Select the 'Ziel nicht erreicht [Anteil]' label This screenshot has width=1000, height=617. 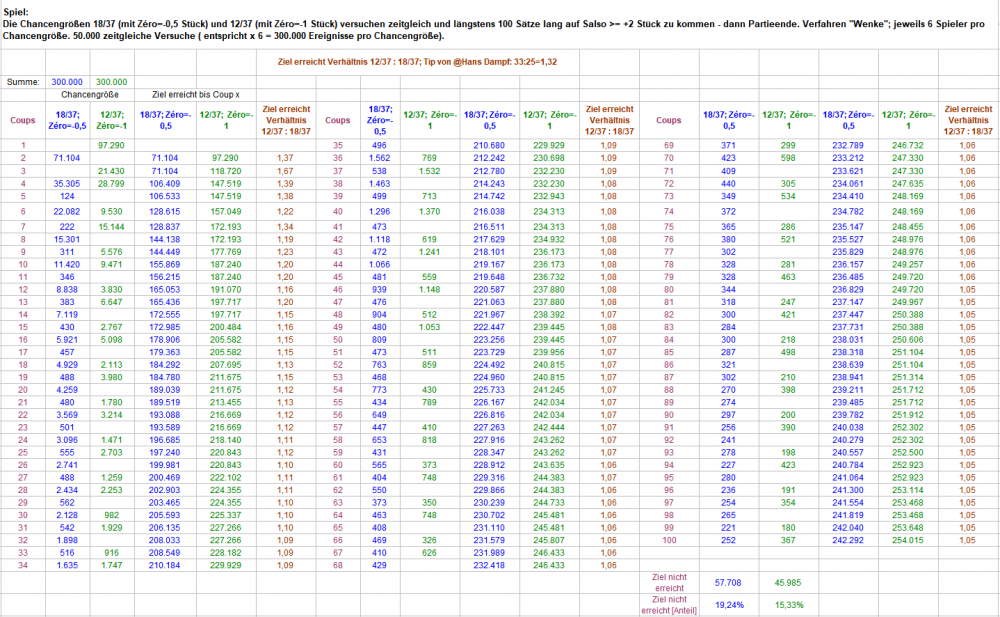tap(669, 605)
